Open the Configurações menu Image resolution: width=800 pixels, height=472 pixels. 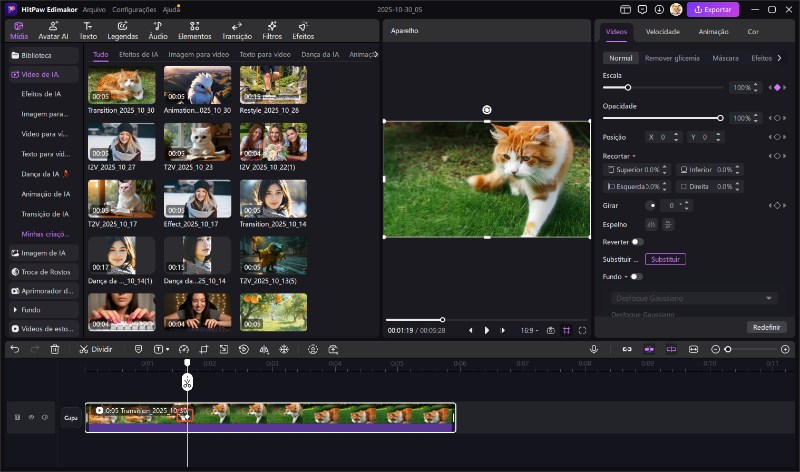tap(134, 9)
